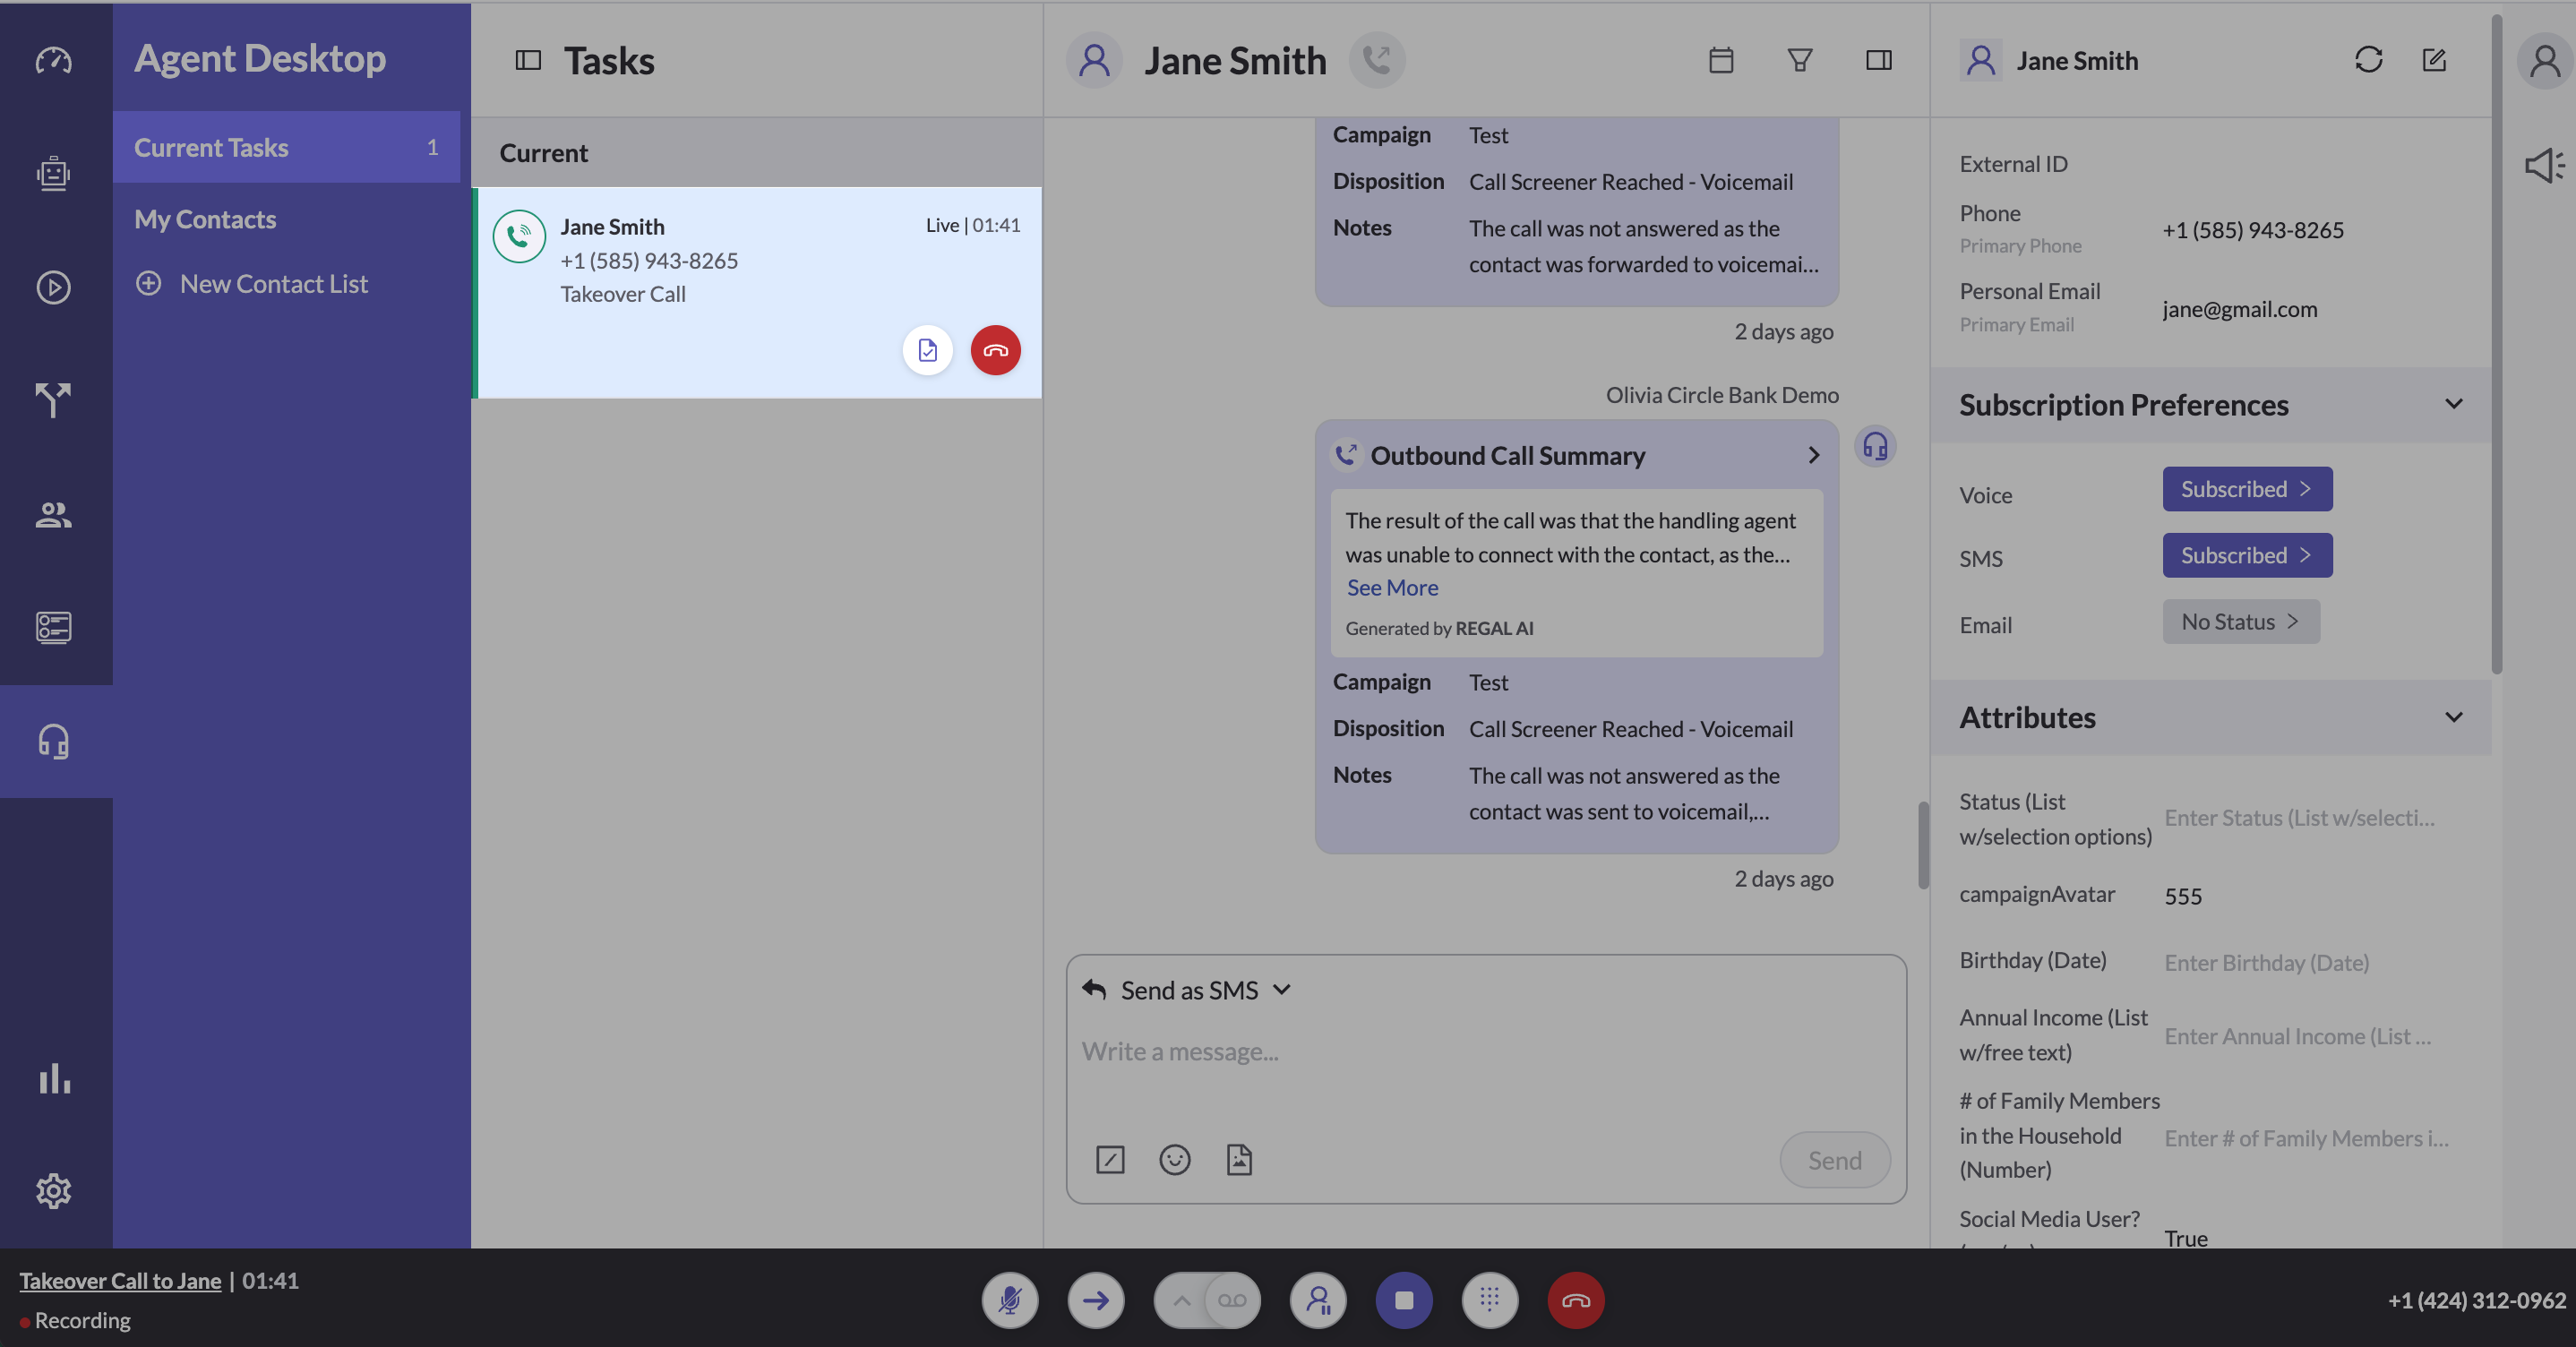2576x1347 pixels.
Task: Open the dialpad keypad button
Action: coord(1489,1300)
